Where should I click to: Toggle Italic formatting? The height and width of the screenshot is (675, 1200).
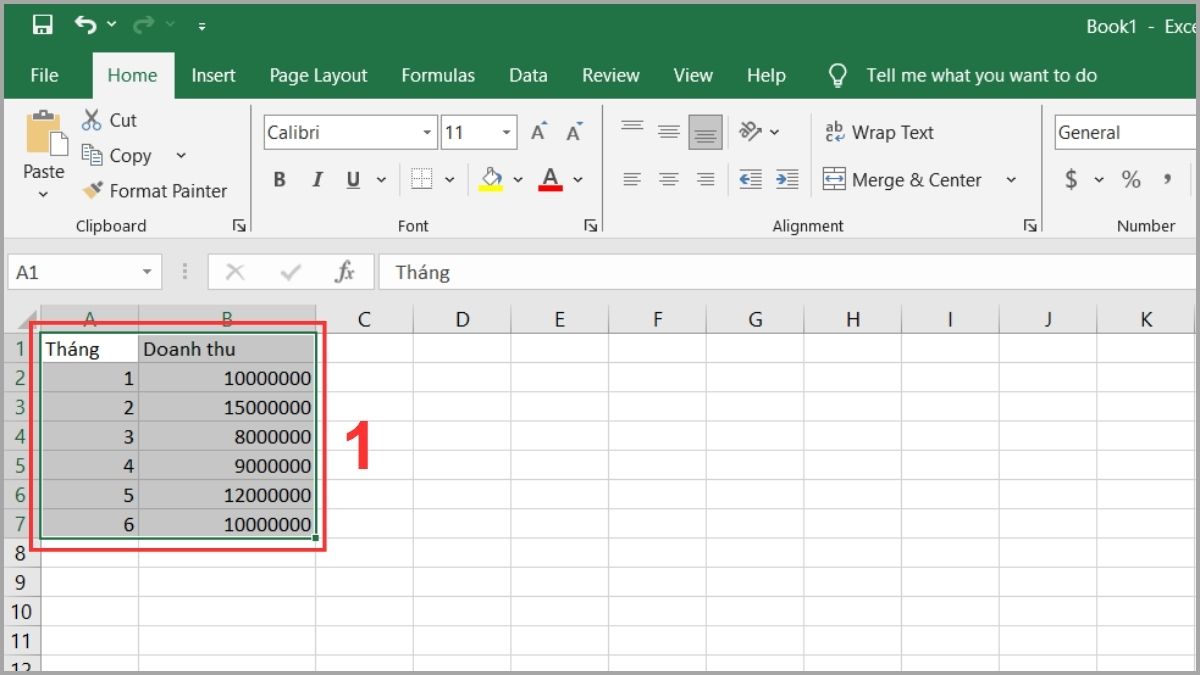click(x=317, y=180)
